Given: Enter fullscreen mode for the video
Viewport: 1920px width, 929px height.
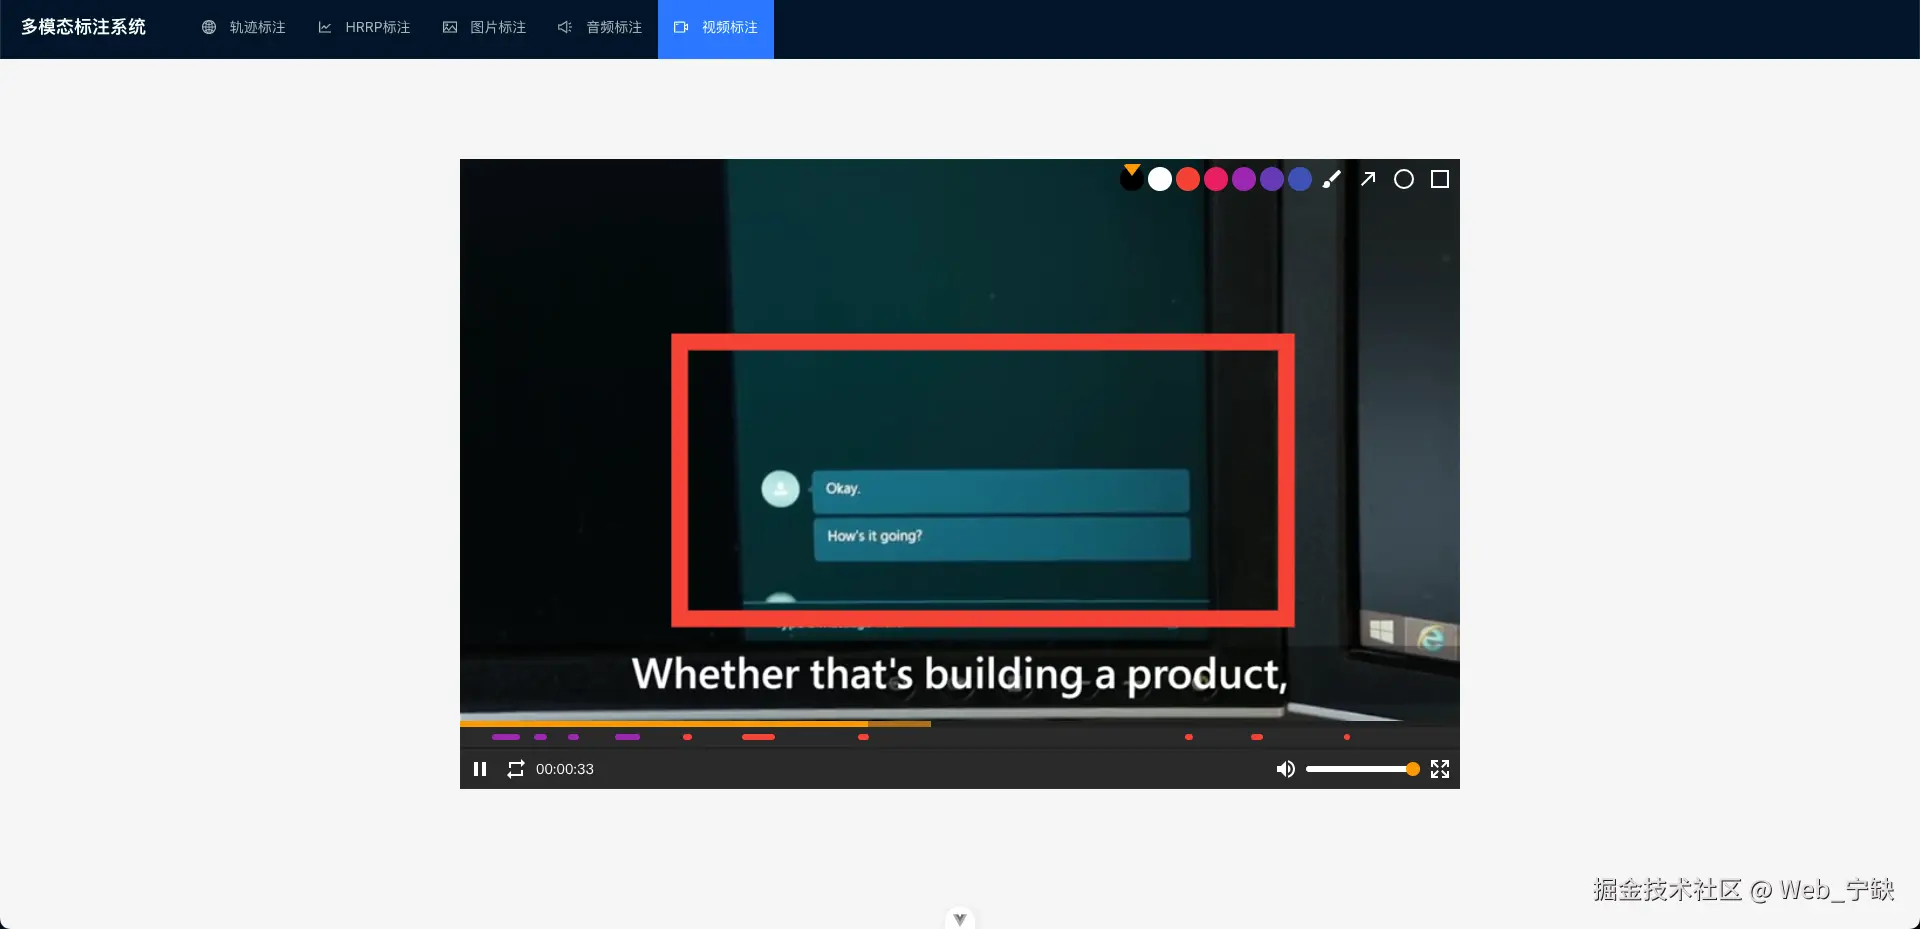Looking at the screenshot, I should point(1440,769).
